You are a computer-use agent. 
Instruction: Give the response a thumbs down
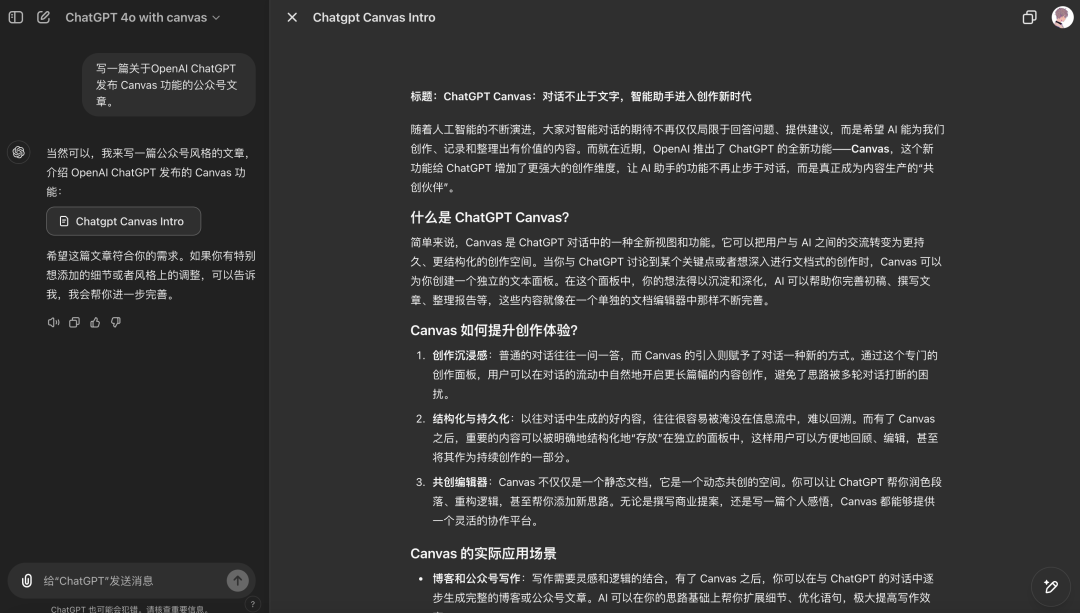(x=116, y=322)
